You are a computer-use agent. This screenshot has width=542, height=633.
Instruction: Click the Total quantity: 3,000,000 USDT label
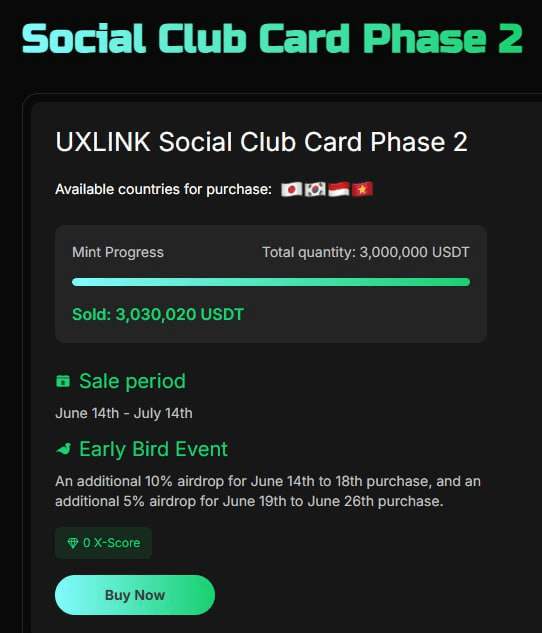[366, 252]
